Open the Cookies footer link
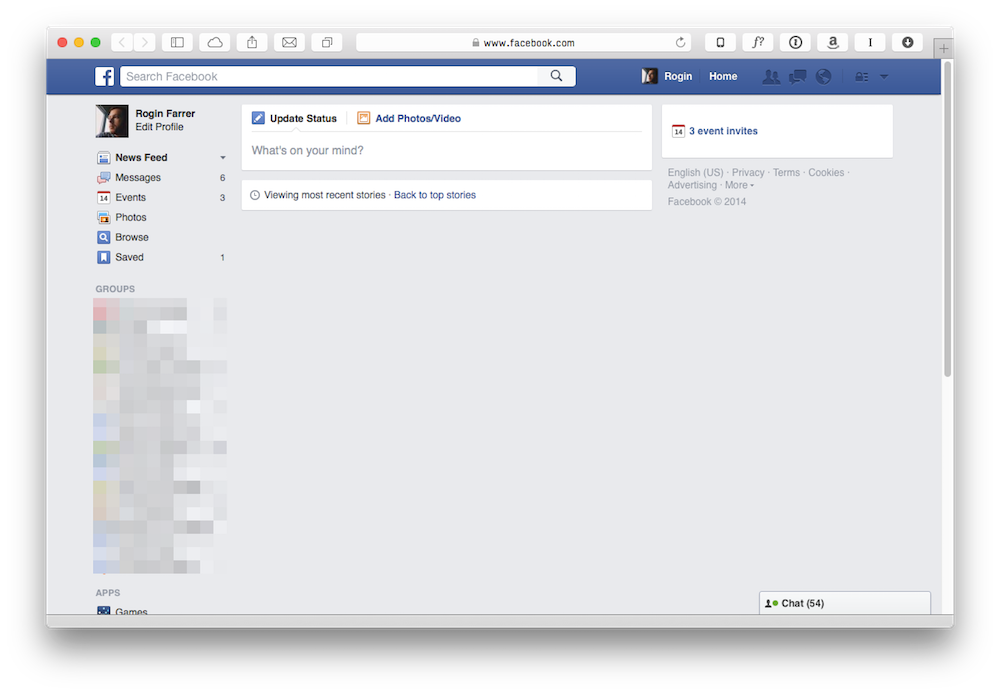Viewport: 1000px width, 694px height. coord(826,172)
